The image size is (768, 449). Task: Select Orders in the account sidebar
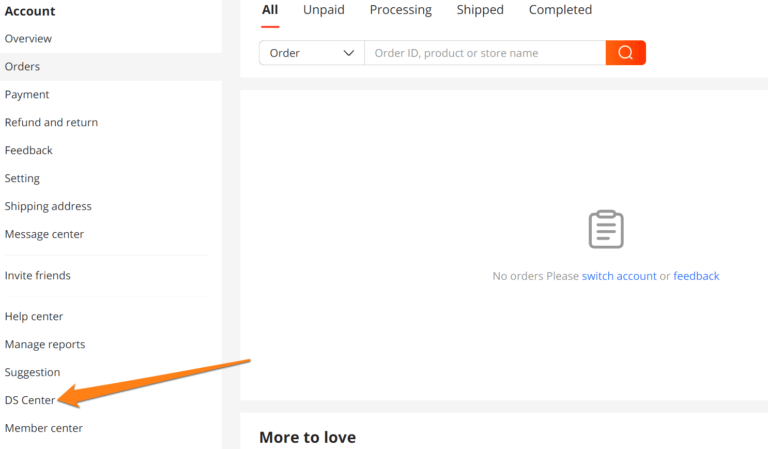(x=111, y=67)
